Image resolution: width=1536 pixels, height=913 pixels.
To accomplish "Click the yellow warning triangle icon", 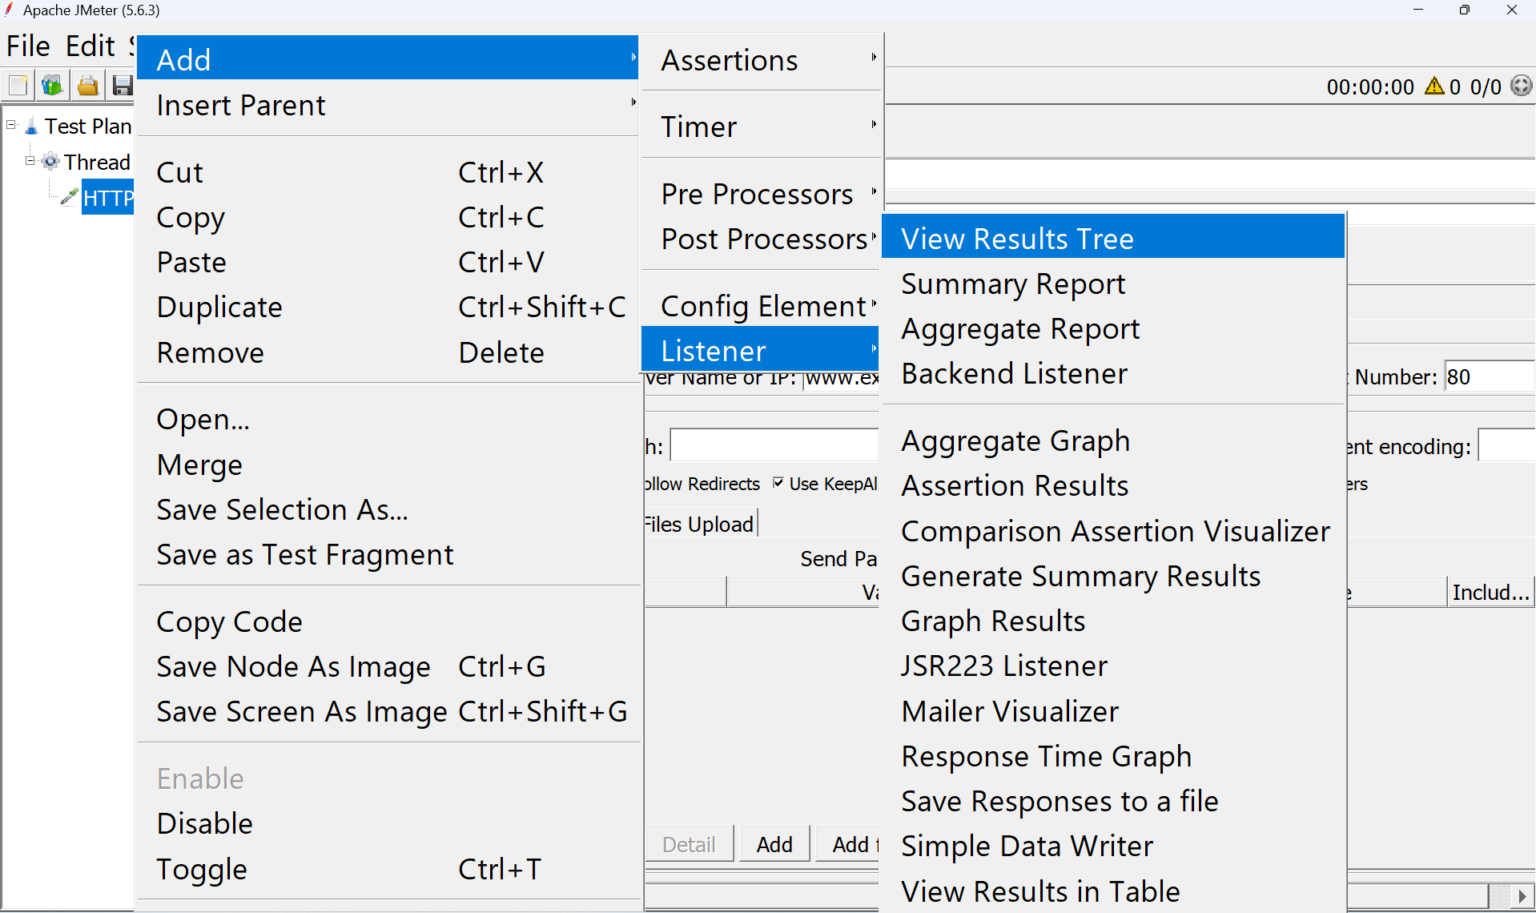I will [x=1434, y=86].
